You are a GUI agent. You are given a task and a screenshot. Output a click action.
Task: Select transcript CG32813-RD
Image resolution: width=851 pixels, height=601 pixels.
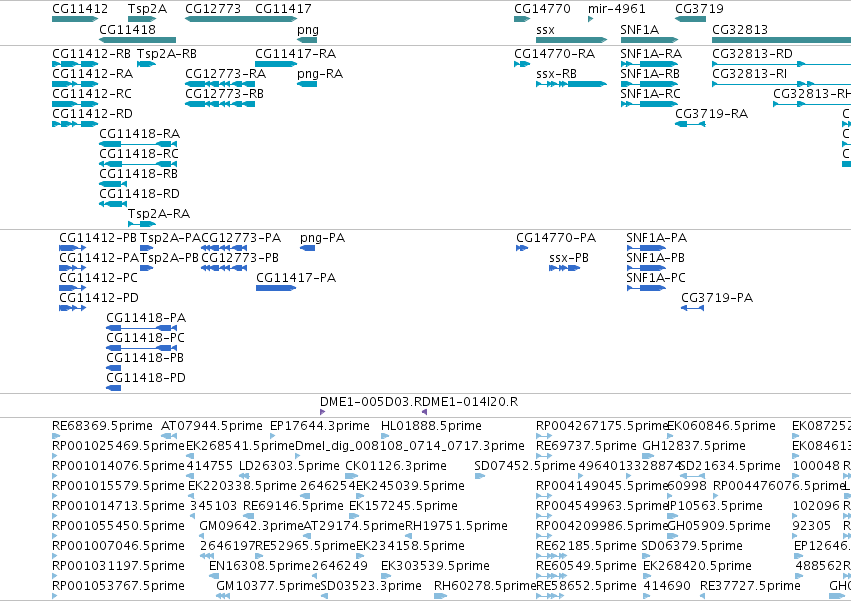tap(782, 64)
